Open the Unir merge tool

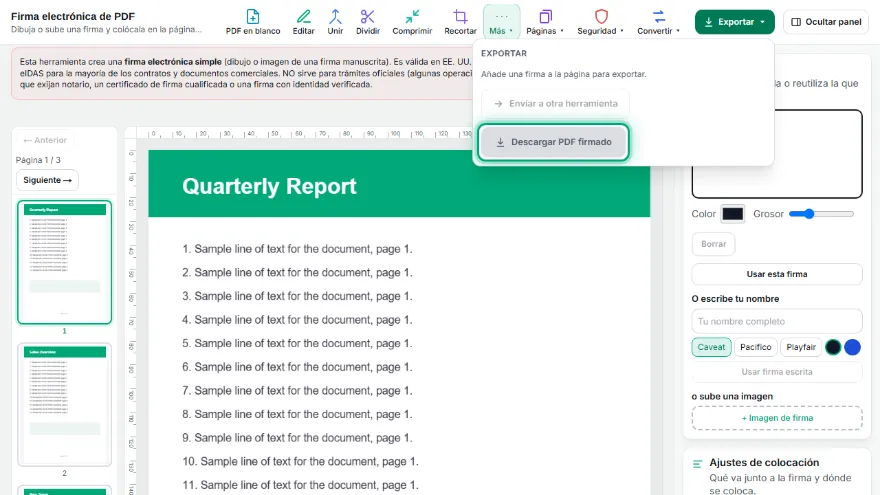pyautogui.click(x=335, y=22)
